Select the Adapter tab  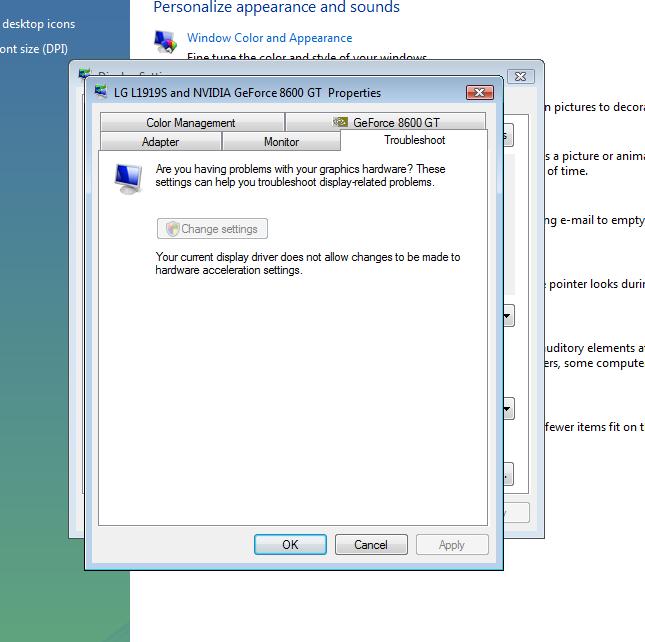click(x=161, y=141)
